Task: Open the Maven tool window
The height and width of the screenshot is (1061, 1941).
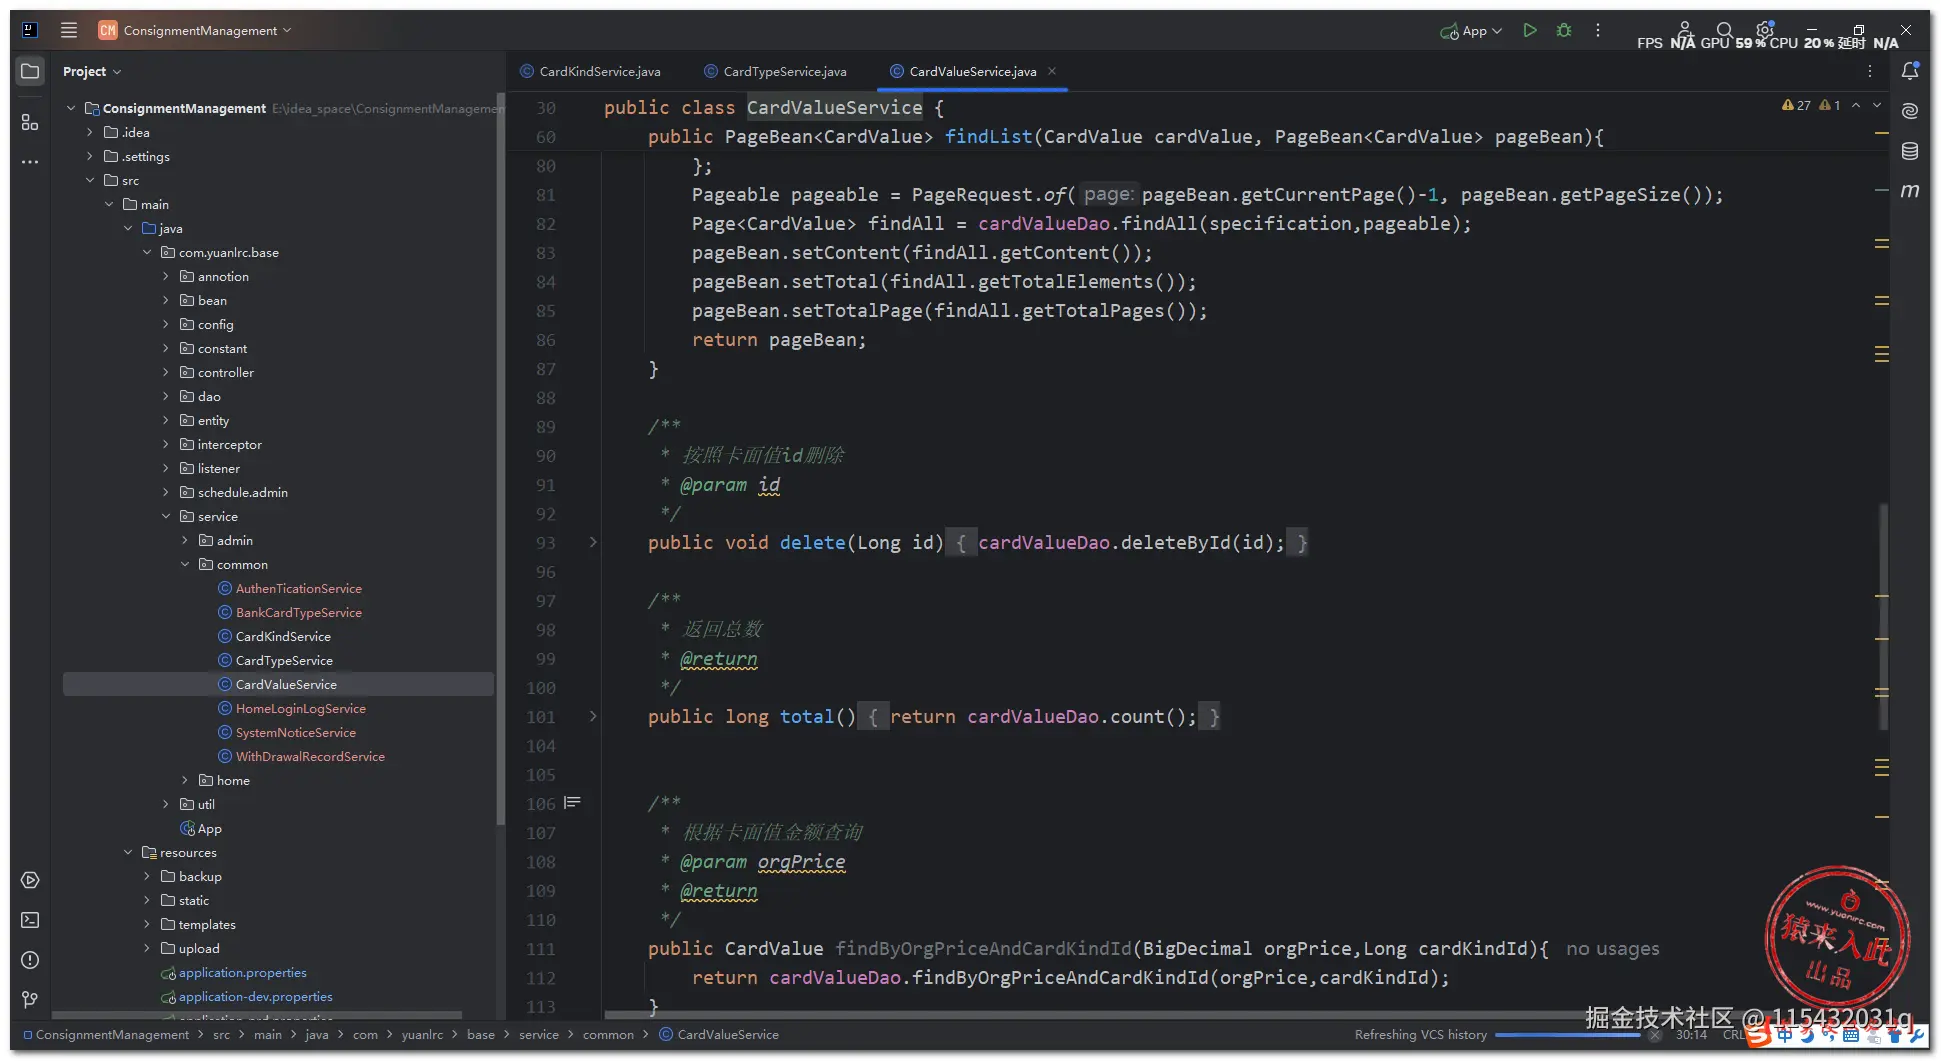Action: coord(1910,190)
